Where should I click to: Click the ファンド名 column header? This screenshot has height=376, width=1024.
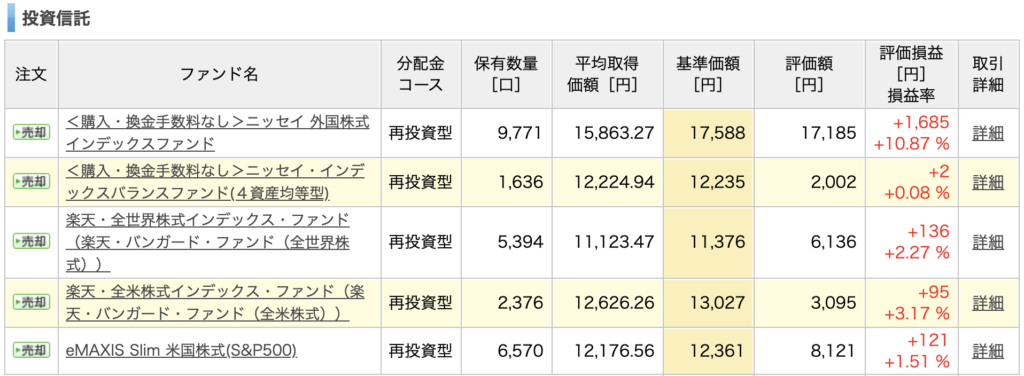[x=219, y=74]
